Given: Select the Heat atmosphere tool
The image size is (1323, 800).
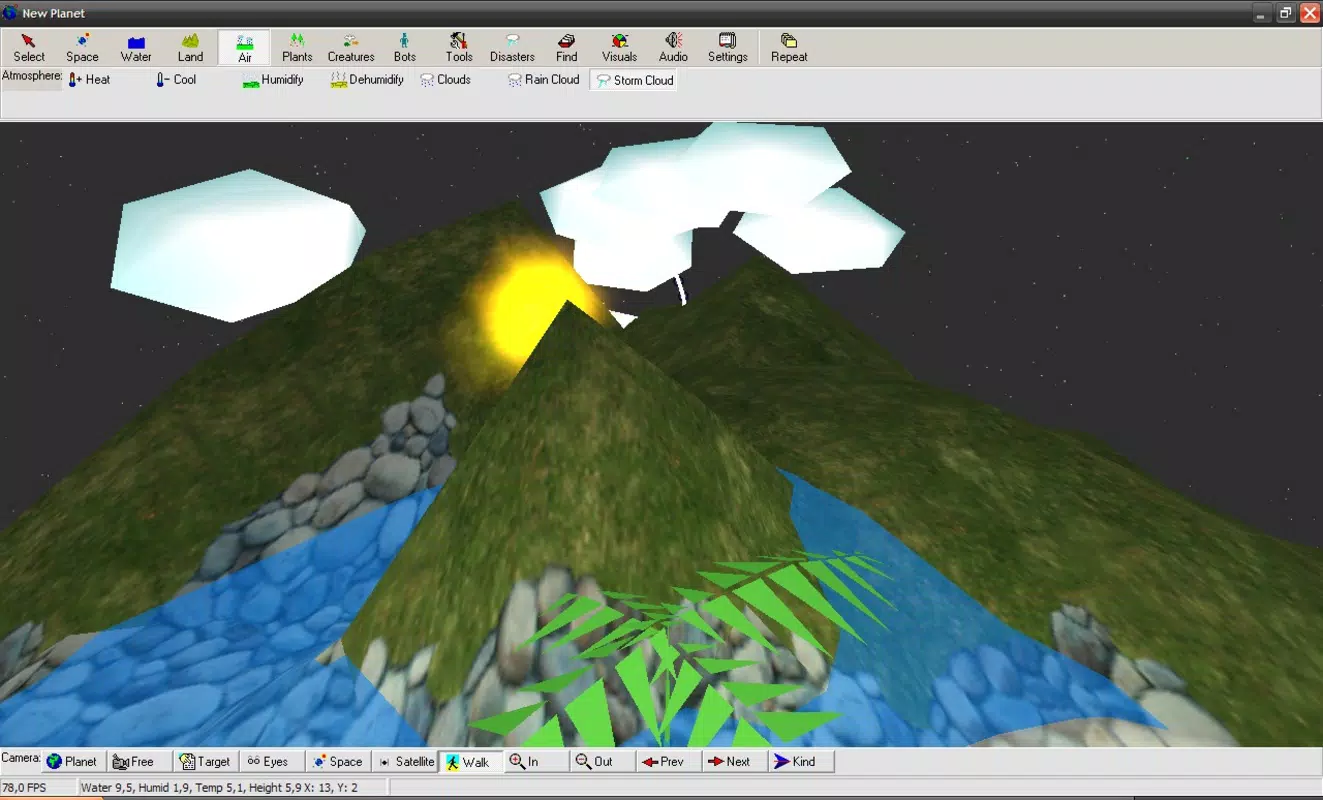Looking at the screenshot, I should pos(89,80).
